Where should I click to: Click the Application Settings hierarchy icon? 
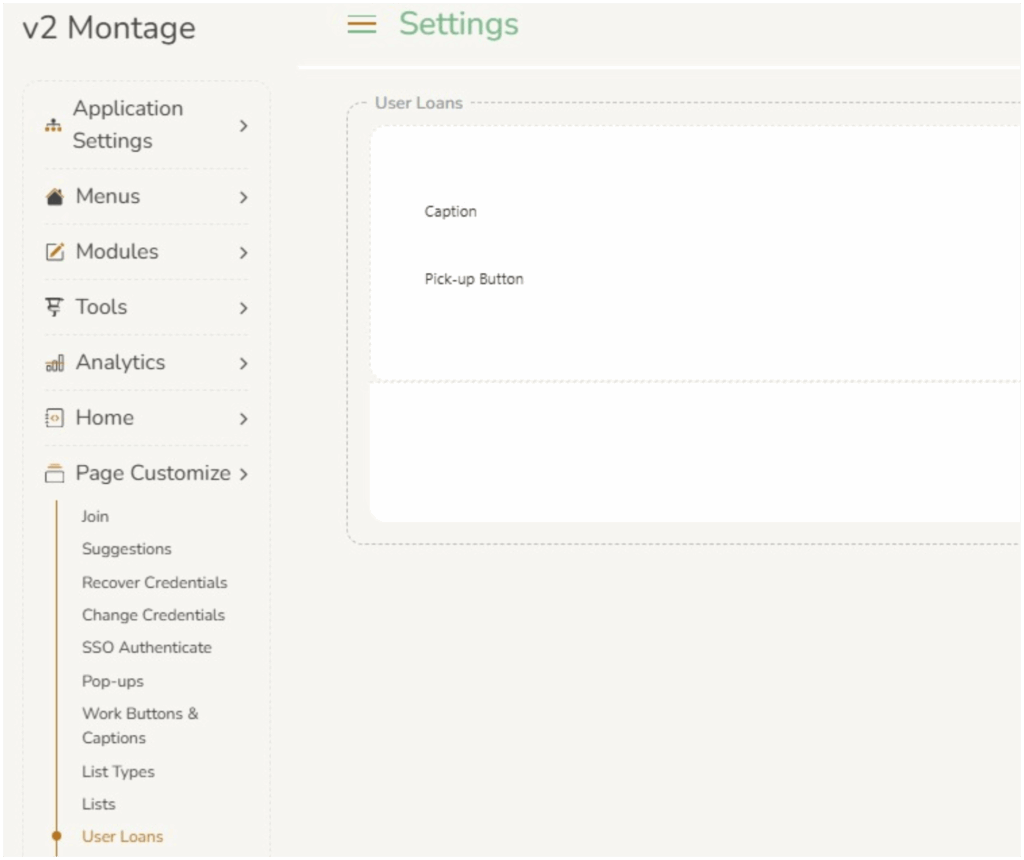(54, 126)
